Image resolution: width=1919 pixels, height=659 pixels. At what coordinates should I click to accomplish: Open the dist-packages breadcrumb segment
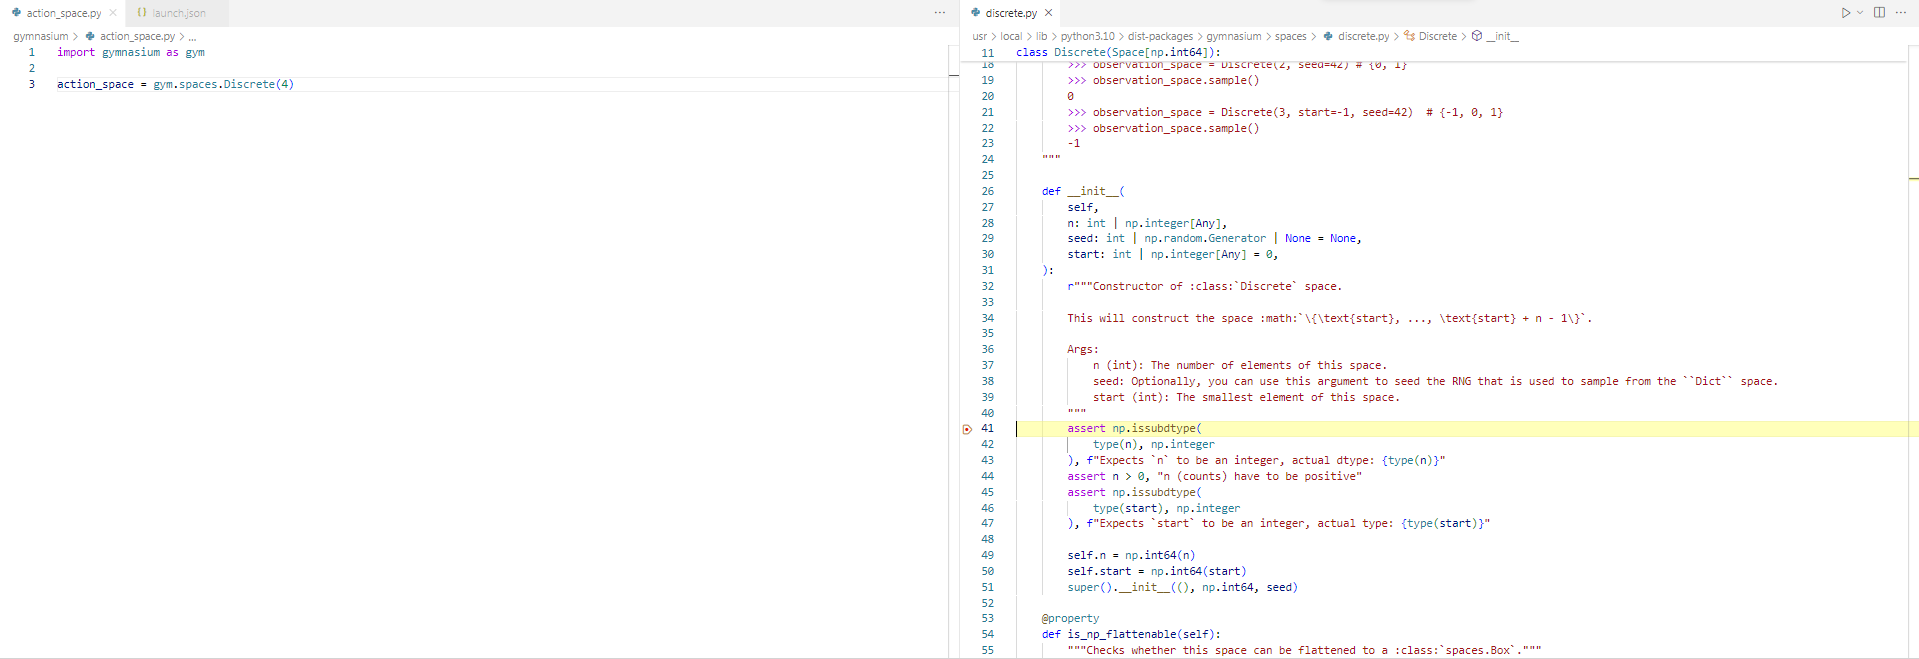click(x=1161, y=36)
